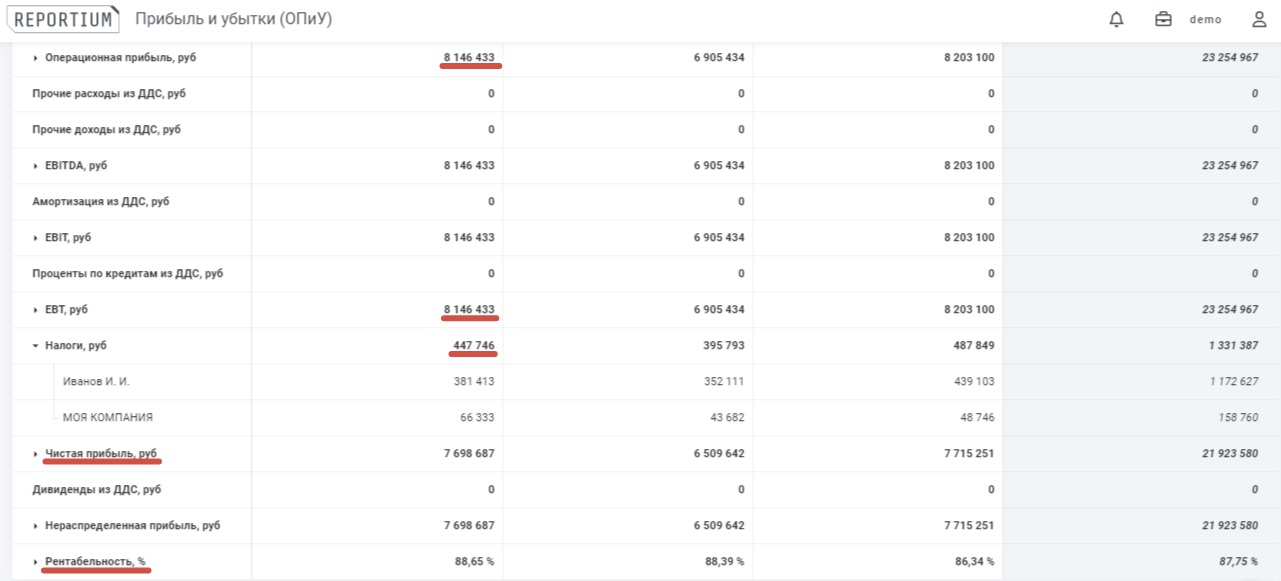Click Налоги value 447 746
Image resolution: width=1281 pixels, height=581 pixels.
coord(473,346)
